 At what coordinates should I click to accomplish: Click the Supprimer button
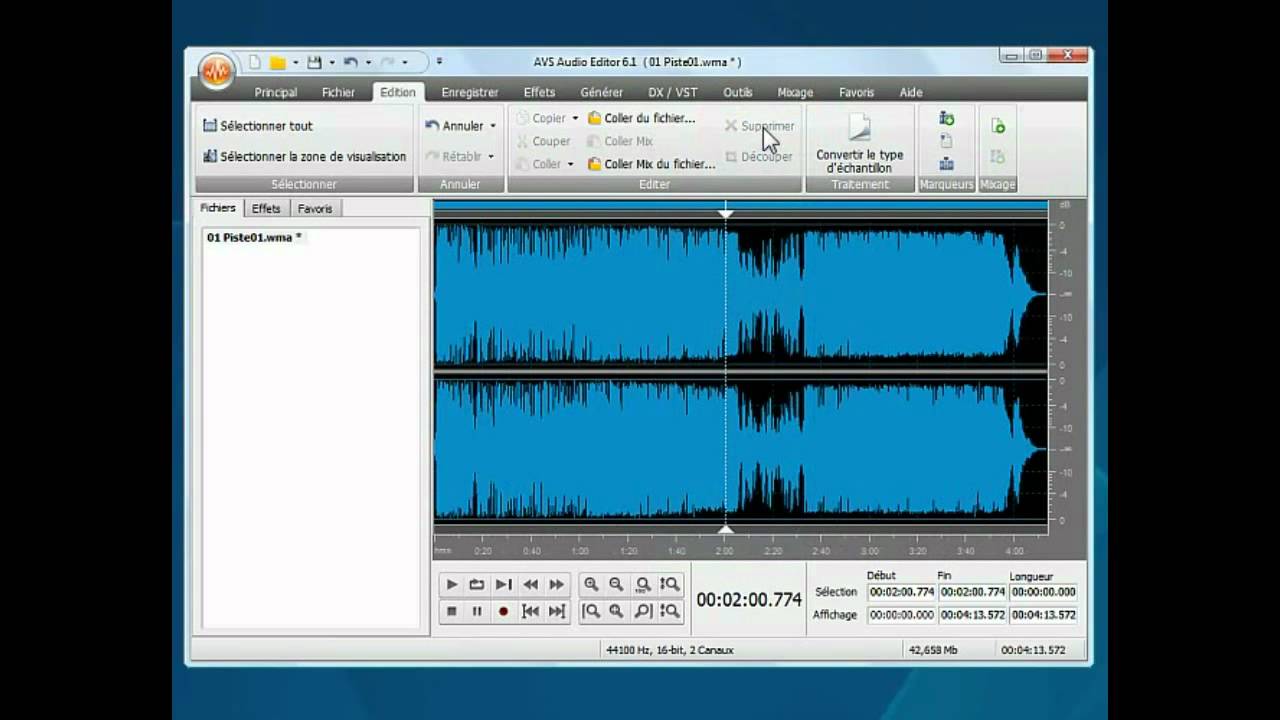coord(760,126)
